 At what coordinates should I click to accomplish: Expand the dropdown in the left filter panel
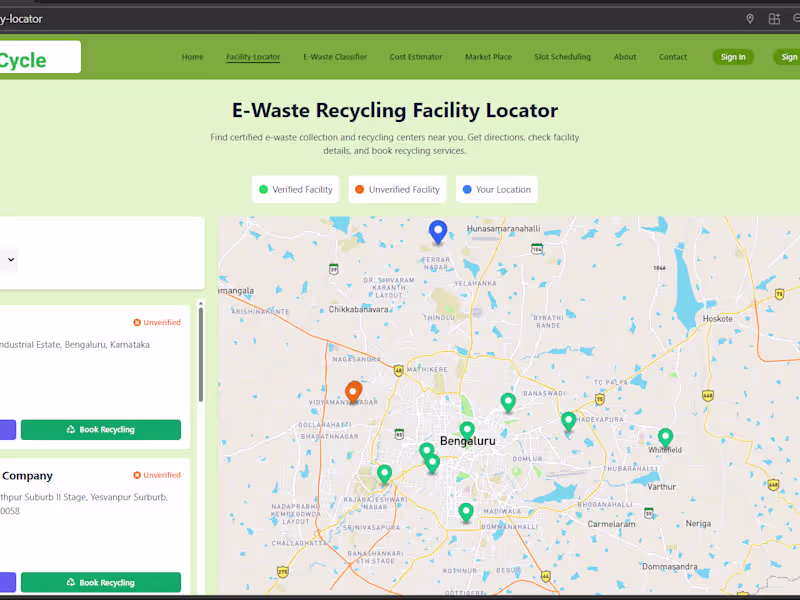point(10,260)
